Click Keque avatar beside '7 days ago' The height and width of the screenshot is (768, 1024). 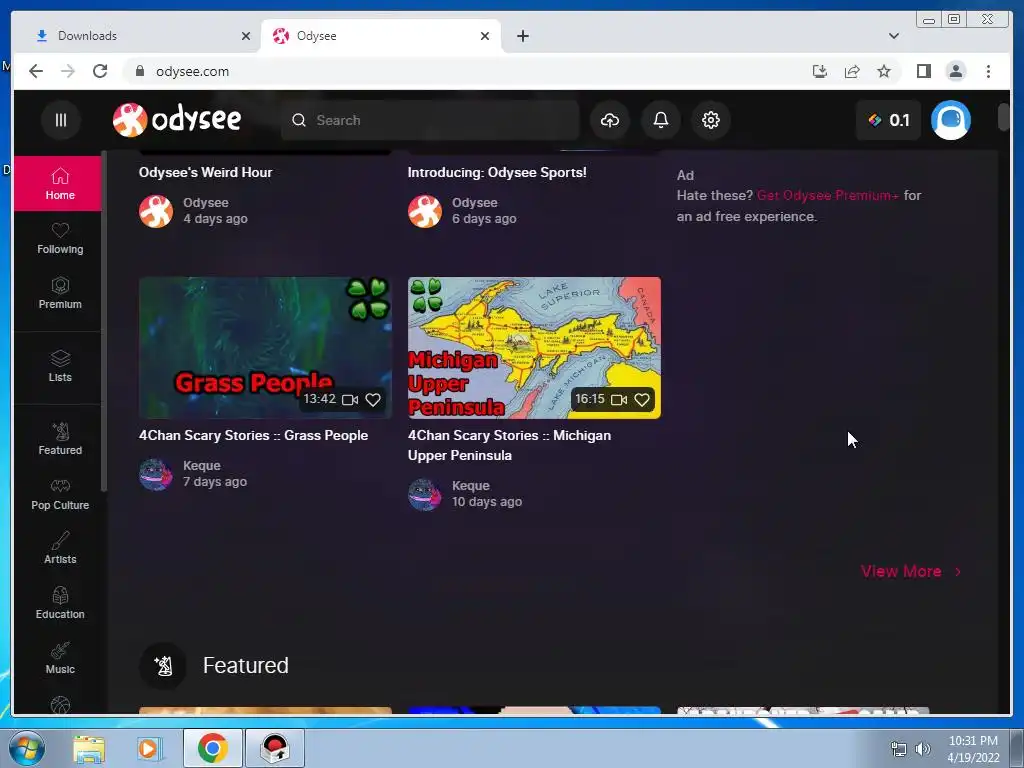click(x=155, y=474)
